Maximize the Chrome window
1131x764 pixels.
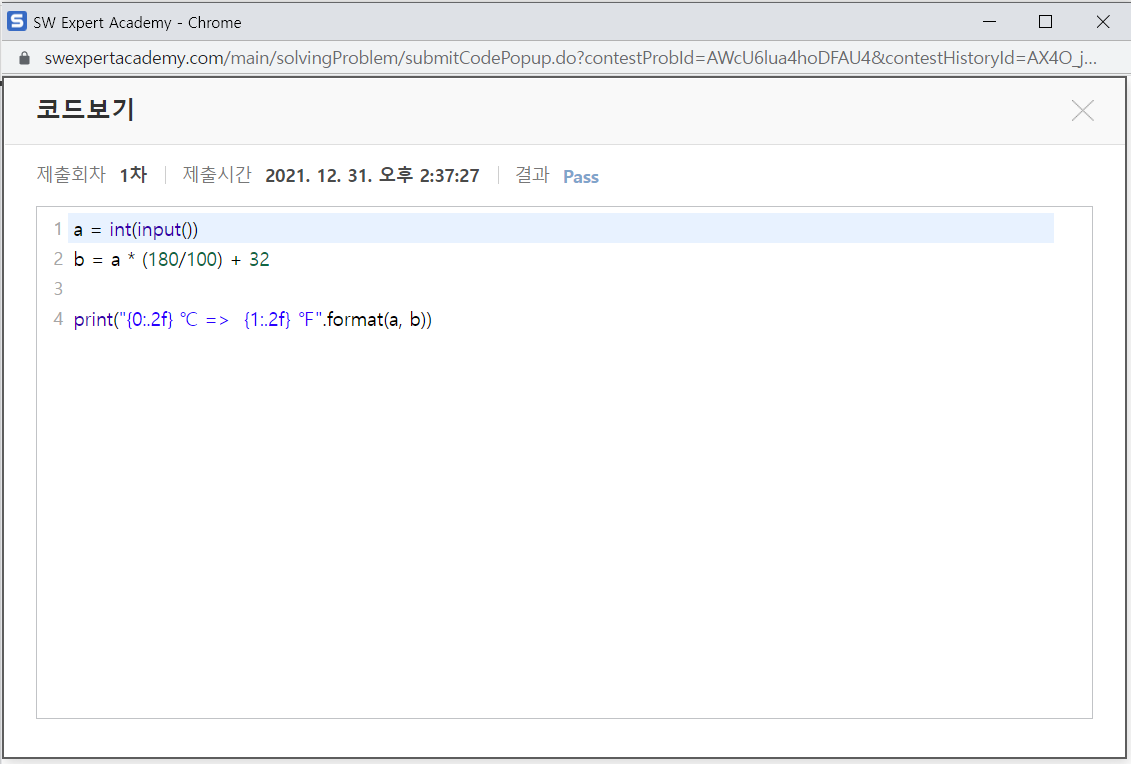point(1045,22)
